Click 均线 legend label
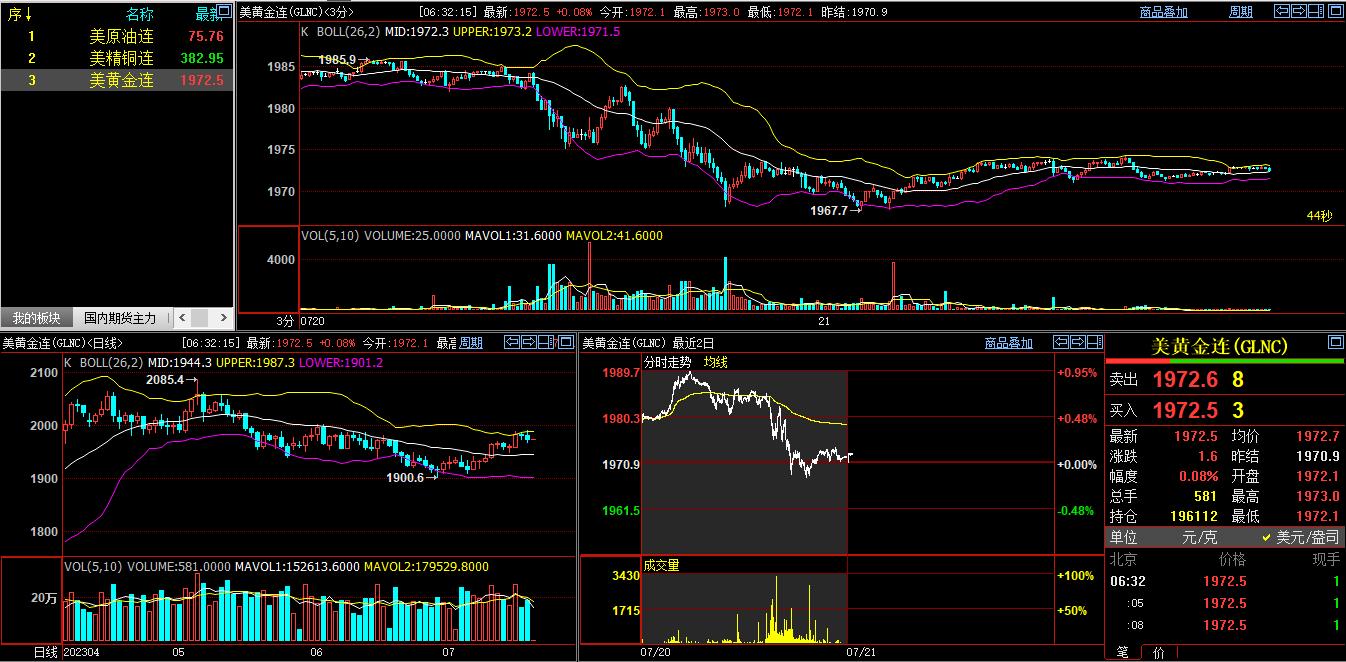Image resolution: width=1346 pixels, height=662 pixels. point(716,362)
